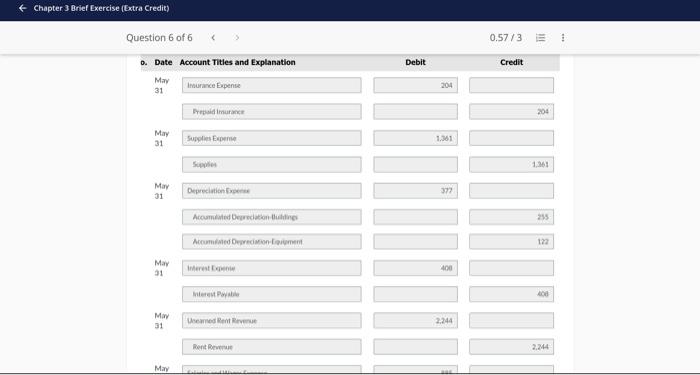Select the Interest Payable account field
The height and width of the screenshot is (375, 700).
[x=271, y=294]
